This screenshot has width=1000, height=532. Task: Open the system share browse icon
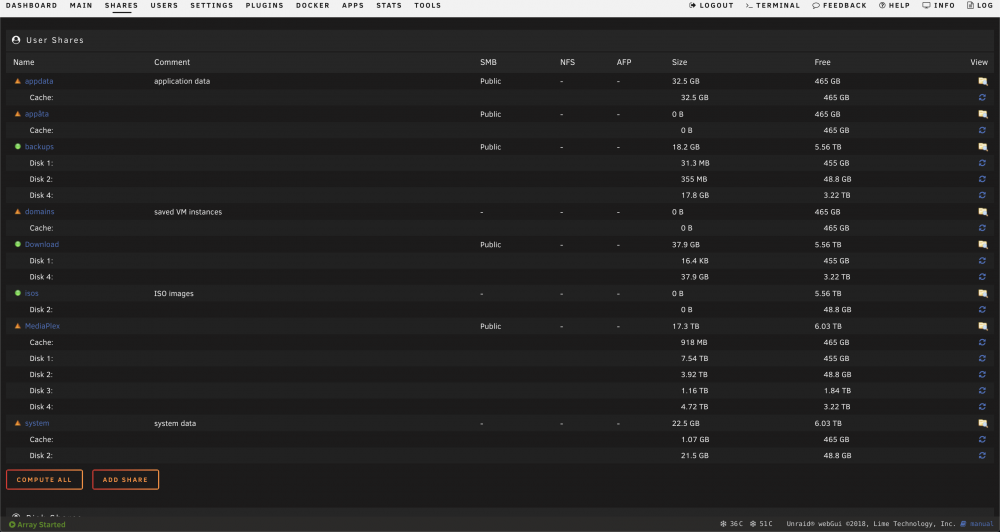[x=982, y=423]
